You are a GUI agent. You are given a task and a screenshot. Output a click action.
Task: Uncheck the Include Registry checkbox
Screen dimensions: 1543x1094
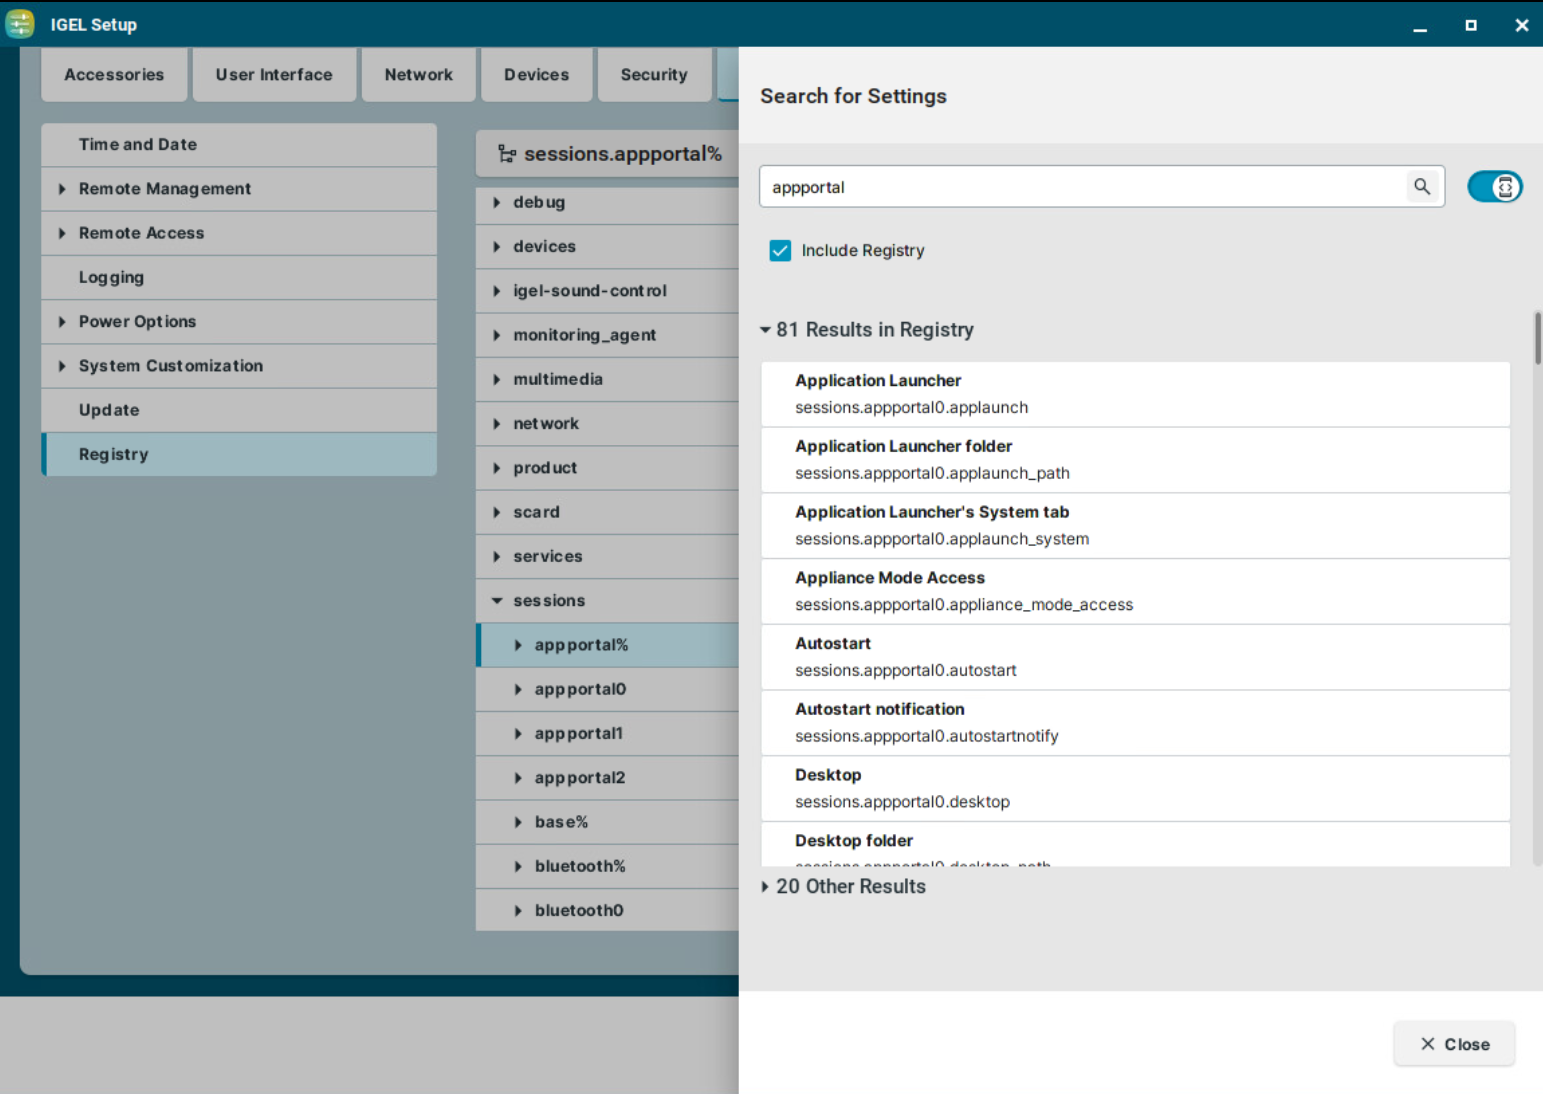[x=780, y=251]
